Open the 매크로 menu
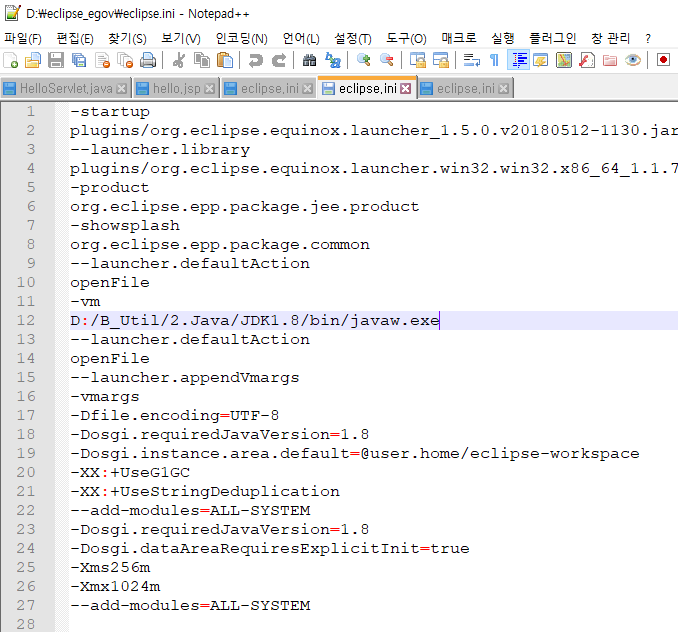678x632 pixels. (459, 38)
